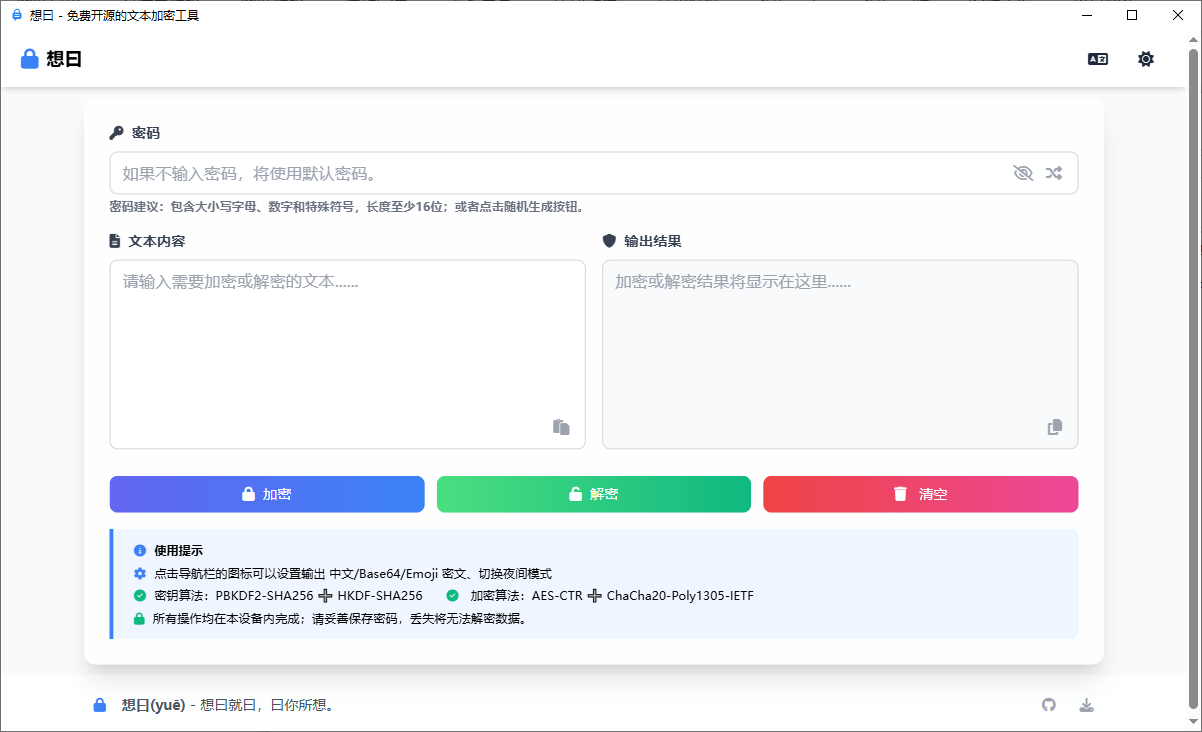Screen dimensions: 1202x732
Task: Click the 加密 encrypt button
Action: tap(267, 494)
